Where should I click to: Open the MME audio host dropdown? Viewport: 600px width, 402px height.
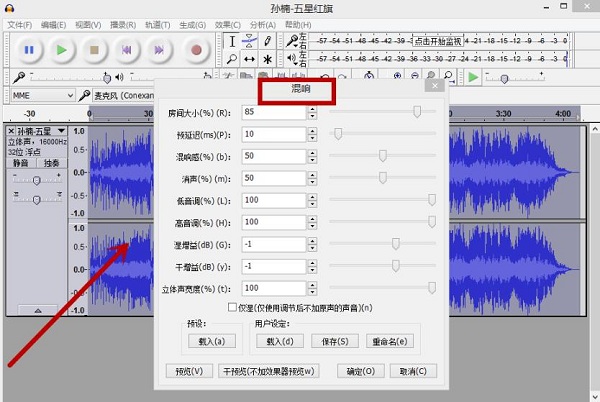pyautogui.click(x=40, y=95)
